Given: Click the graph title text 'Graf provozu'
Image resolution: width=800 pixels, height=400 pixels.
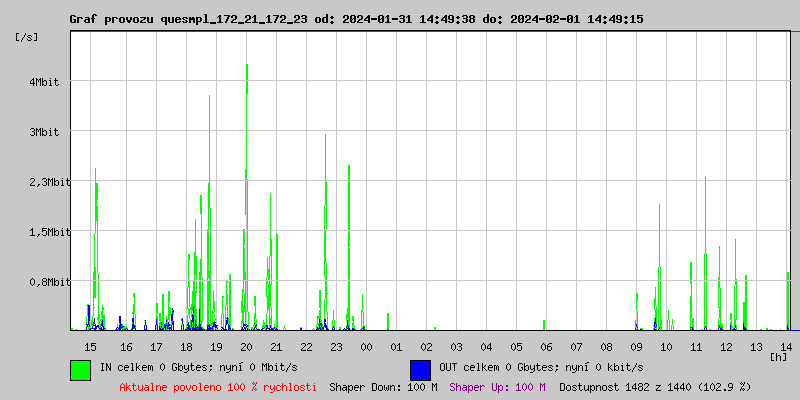Looking at the screenshot, I should pos(112,19).
